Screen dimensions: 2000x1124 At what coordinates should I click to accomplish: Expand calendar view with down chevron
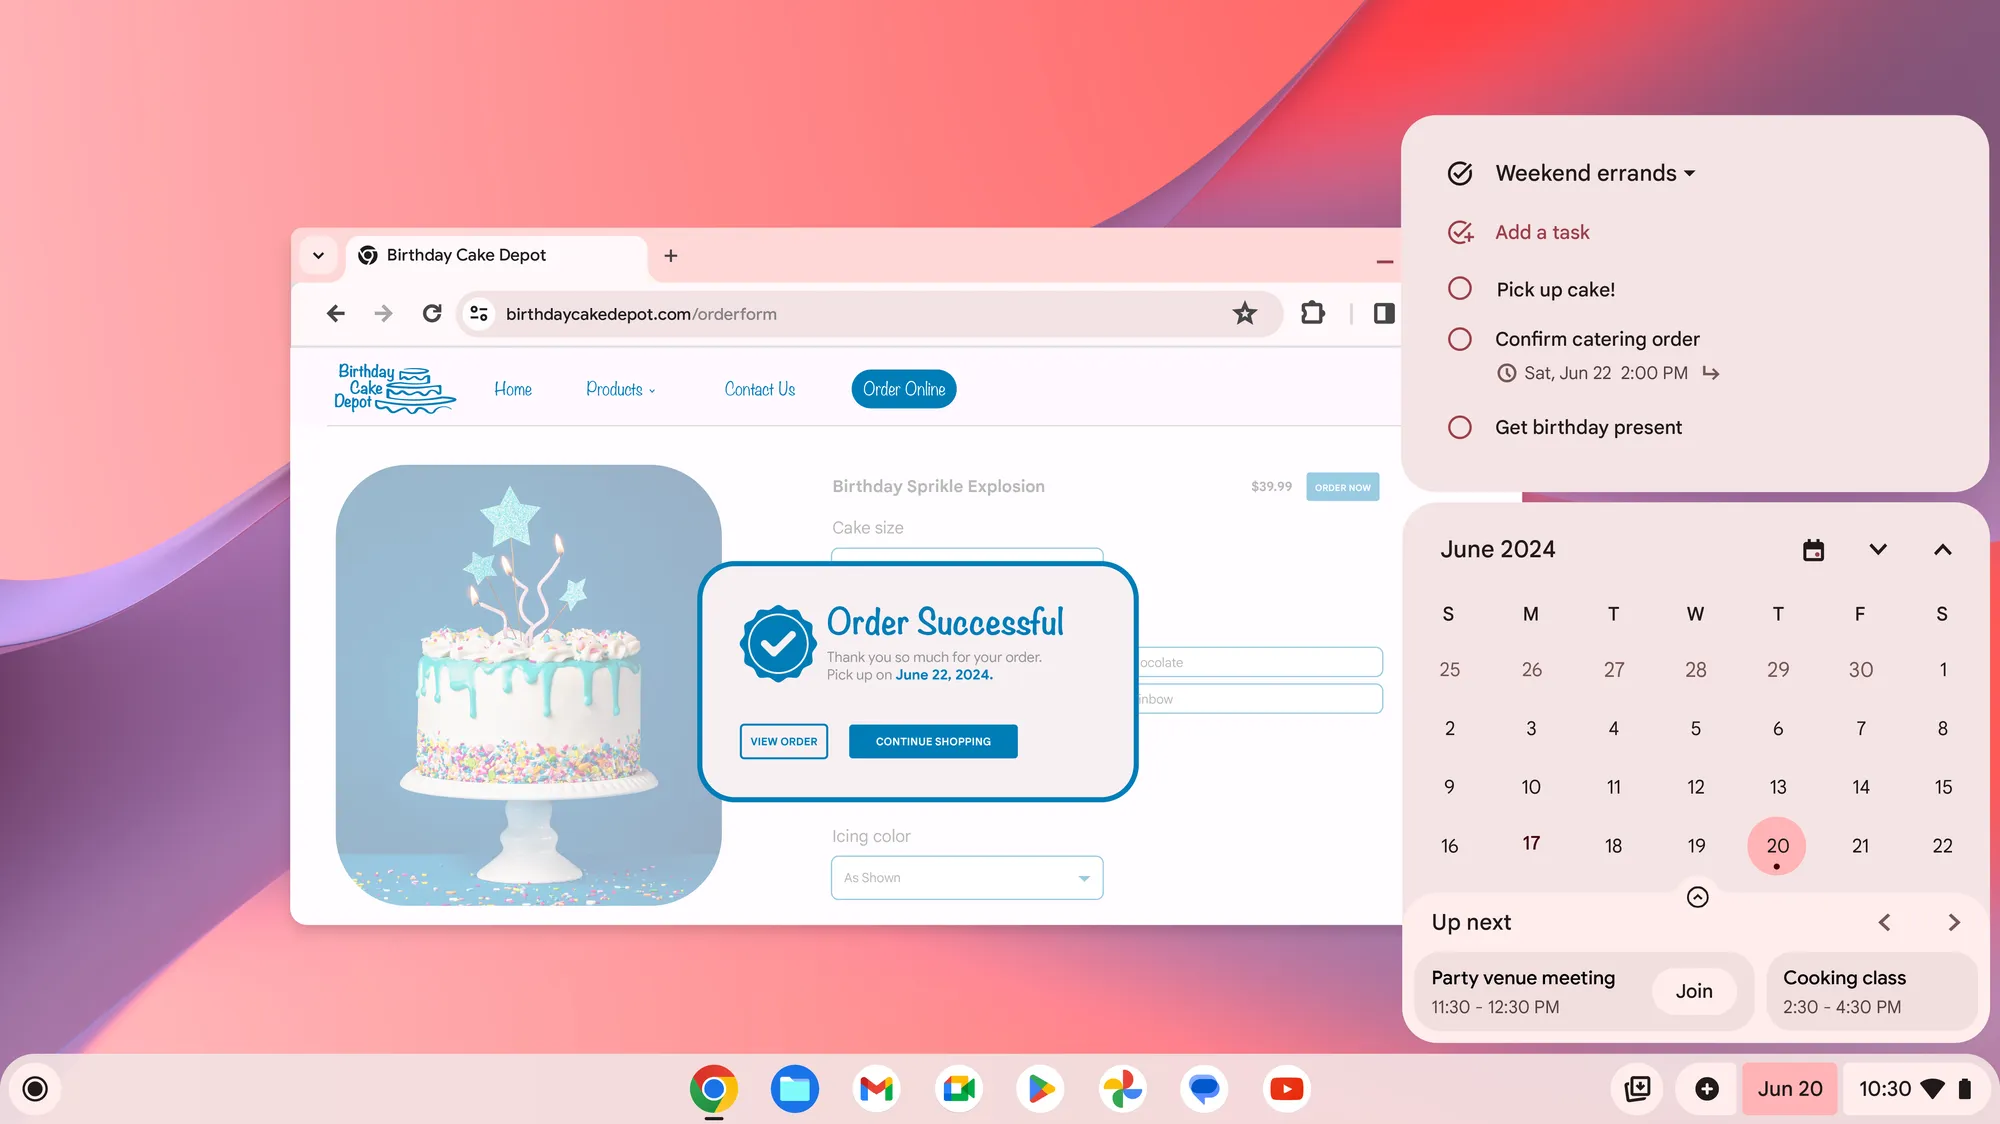point(1878,548)
